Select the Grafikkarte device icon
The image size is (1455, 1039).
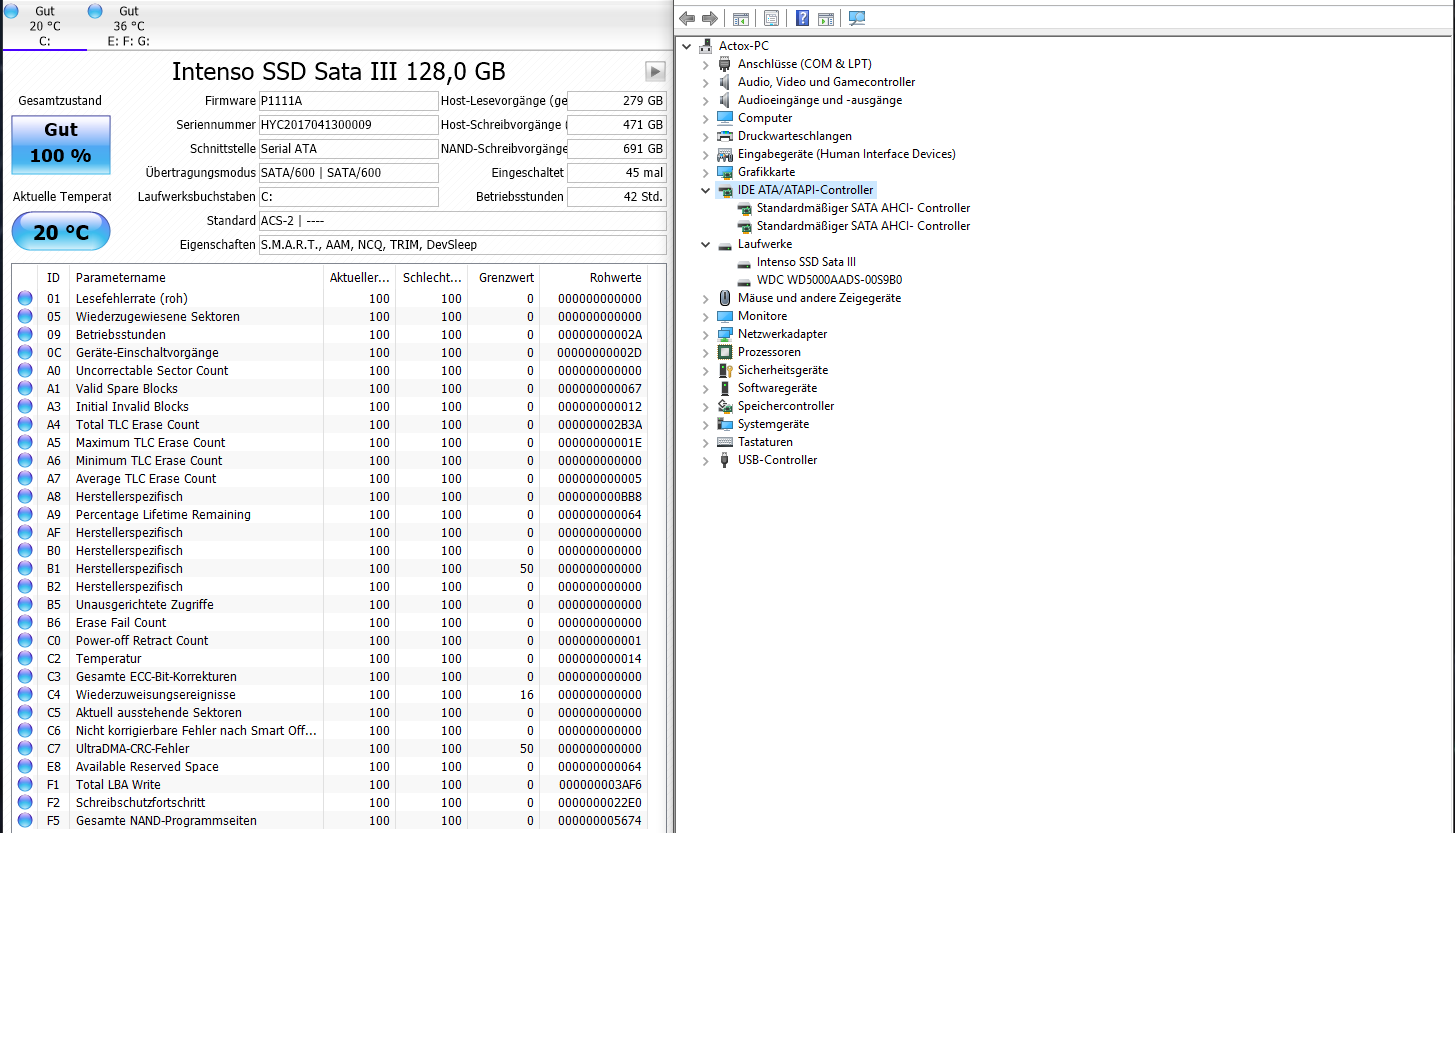click(725, 172)
